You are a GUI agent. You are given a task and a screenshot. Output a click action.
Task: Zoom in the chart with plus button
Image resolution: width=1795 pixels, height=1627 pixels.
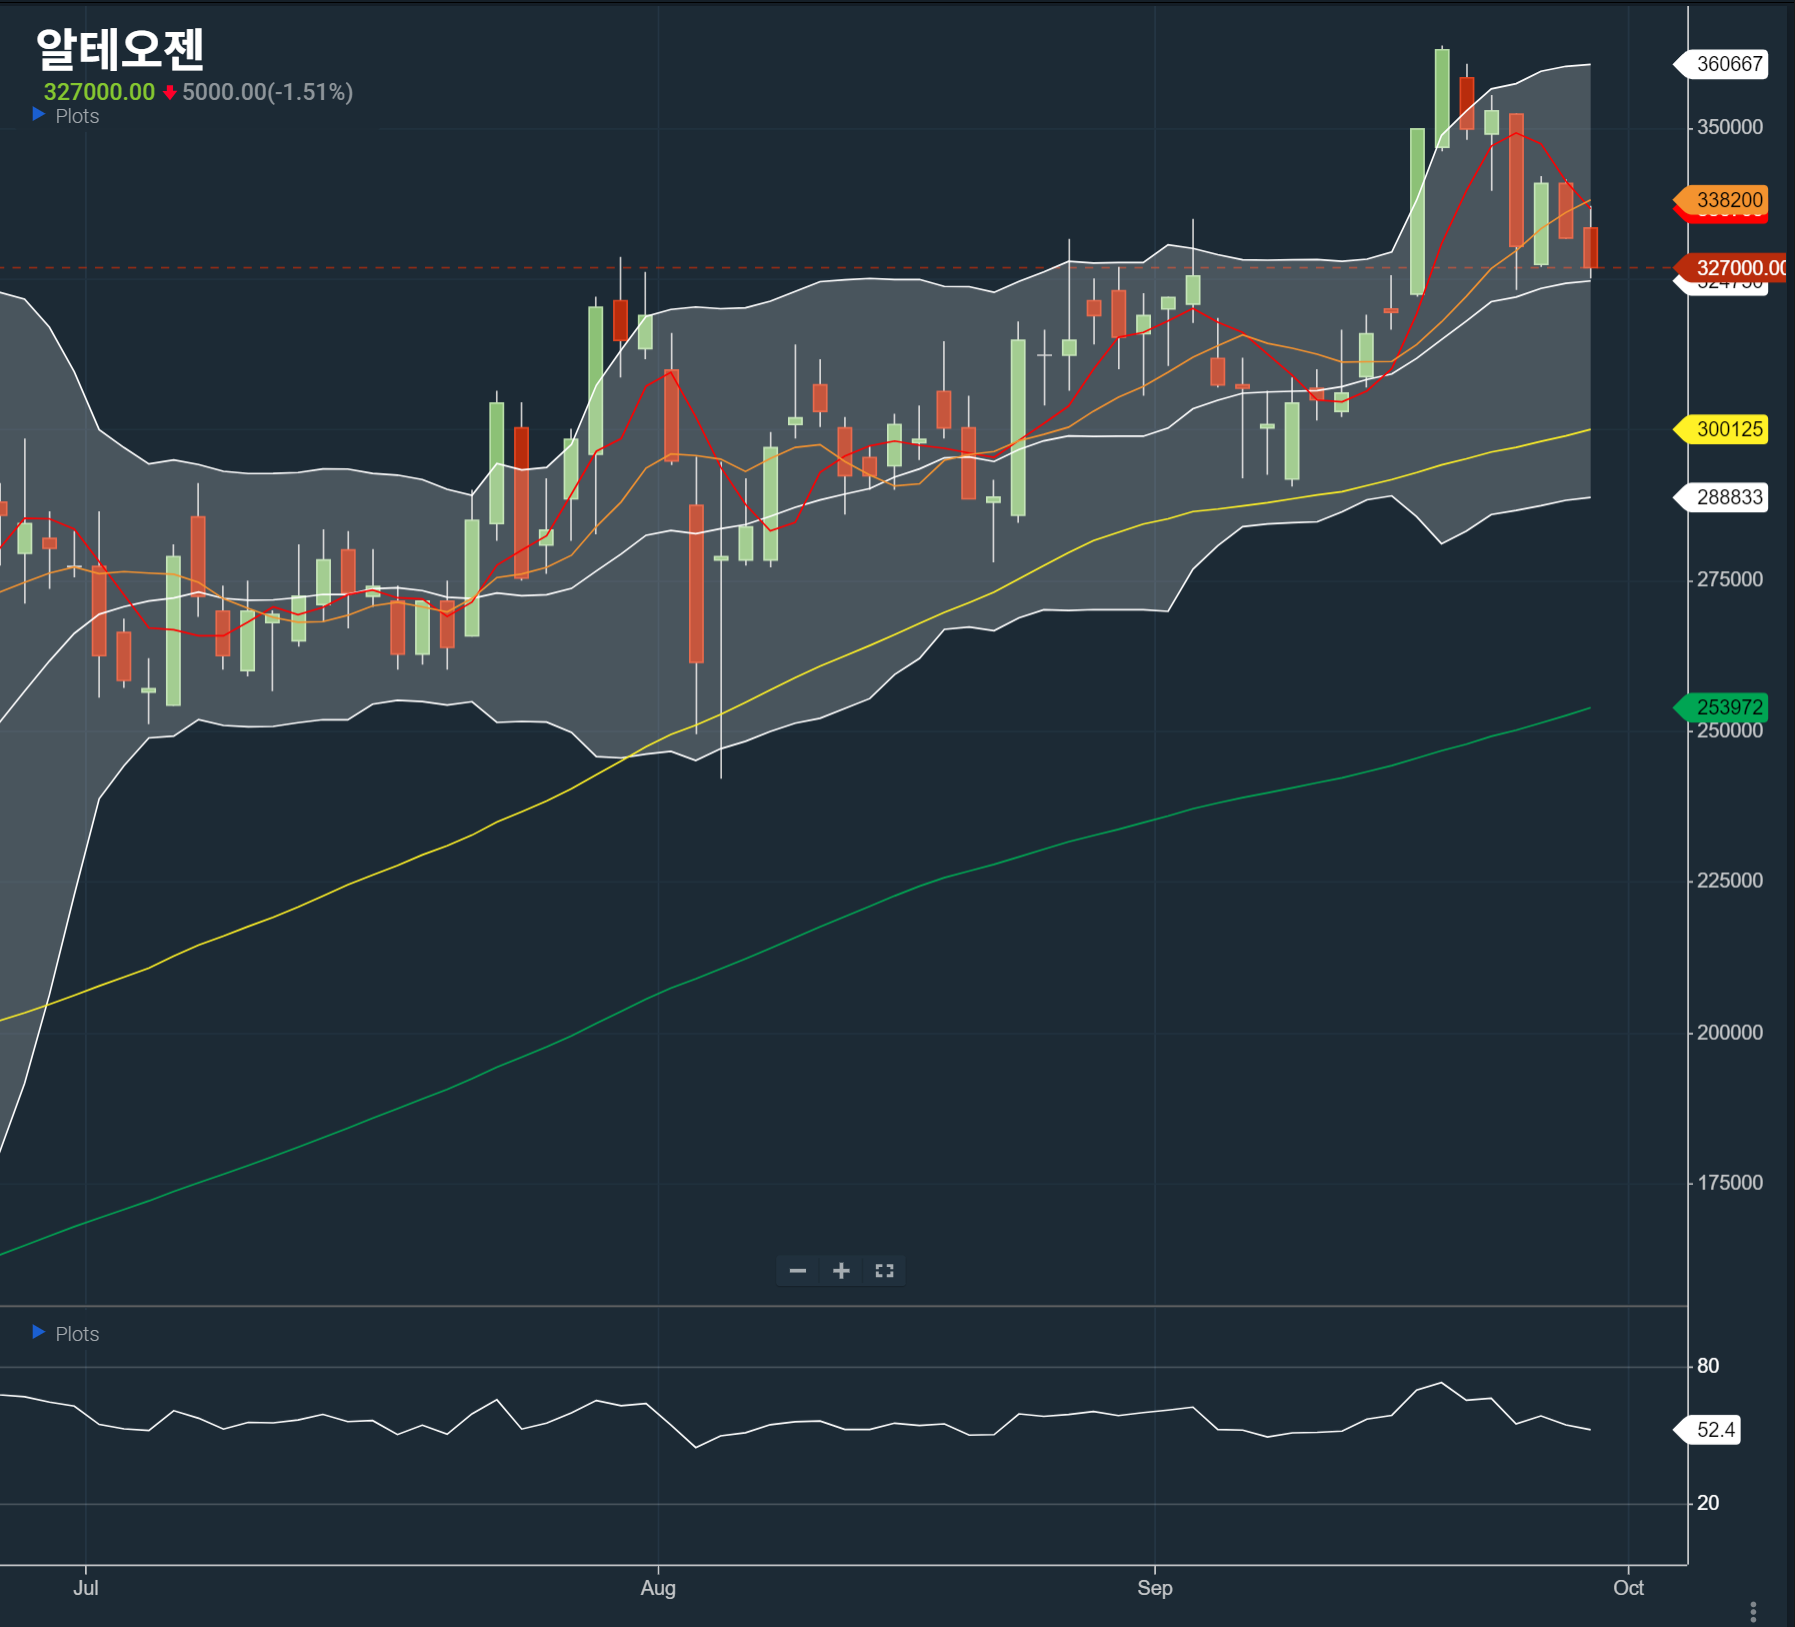[x=841, y=1271]
